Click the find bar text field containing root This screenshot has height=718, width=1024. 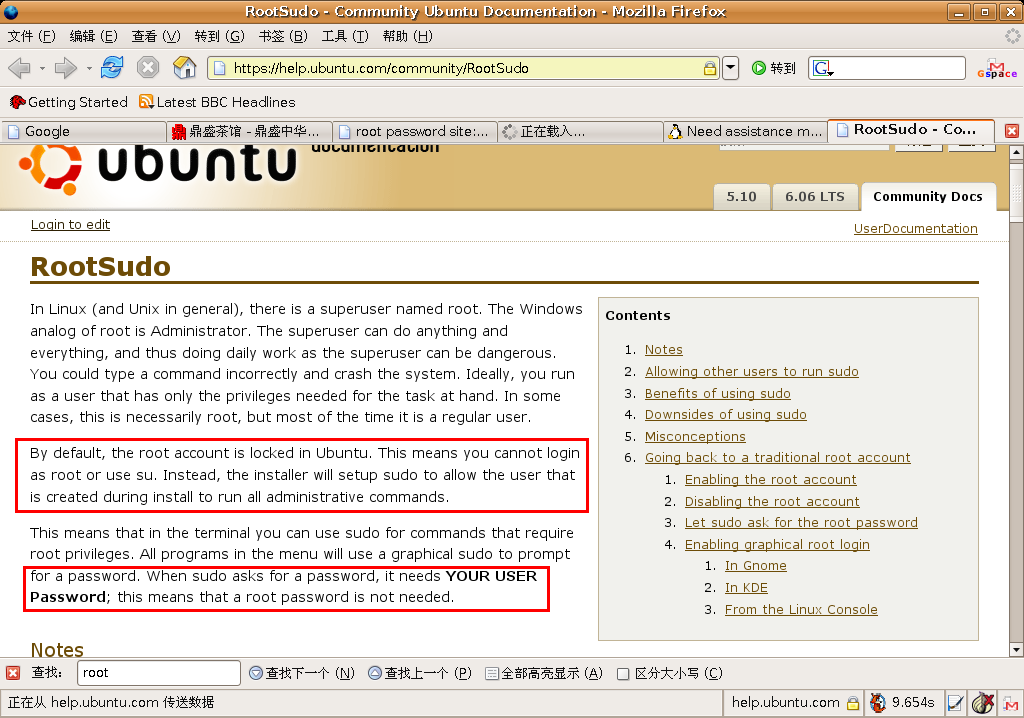pyautogui.click(x=159, y=673)
